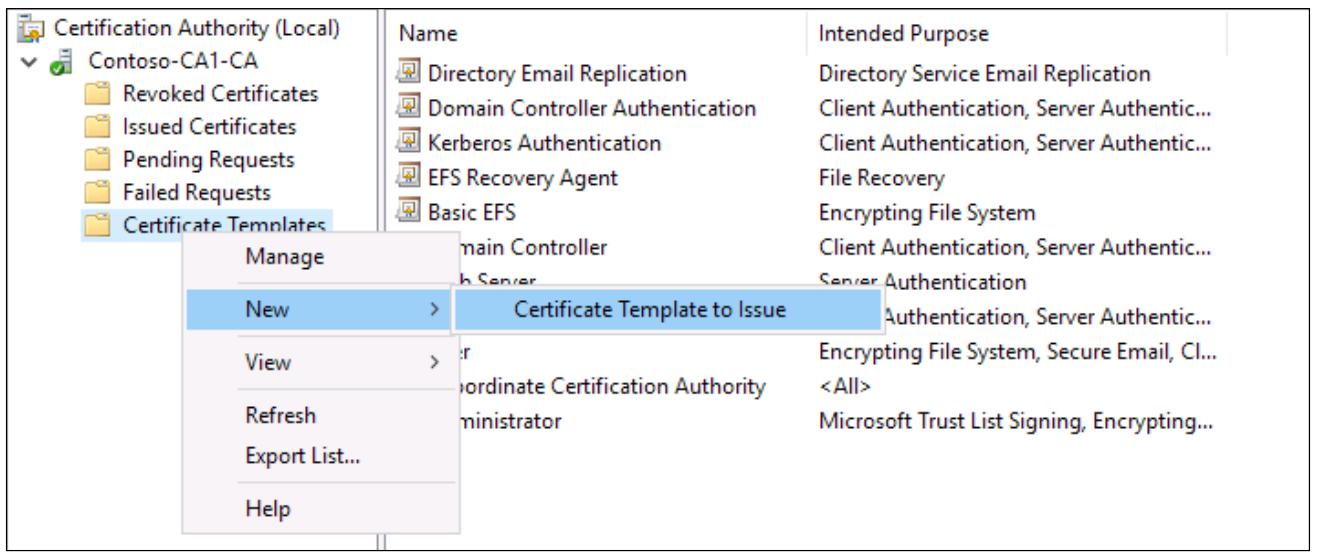Open the Pending Requests folder icon
Screen dimensions: 1317x558
click(97, 160)
